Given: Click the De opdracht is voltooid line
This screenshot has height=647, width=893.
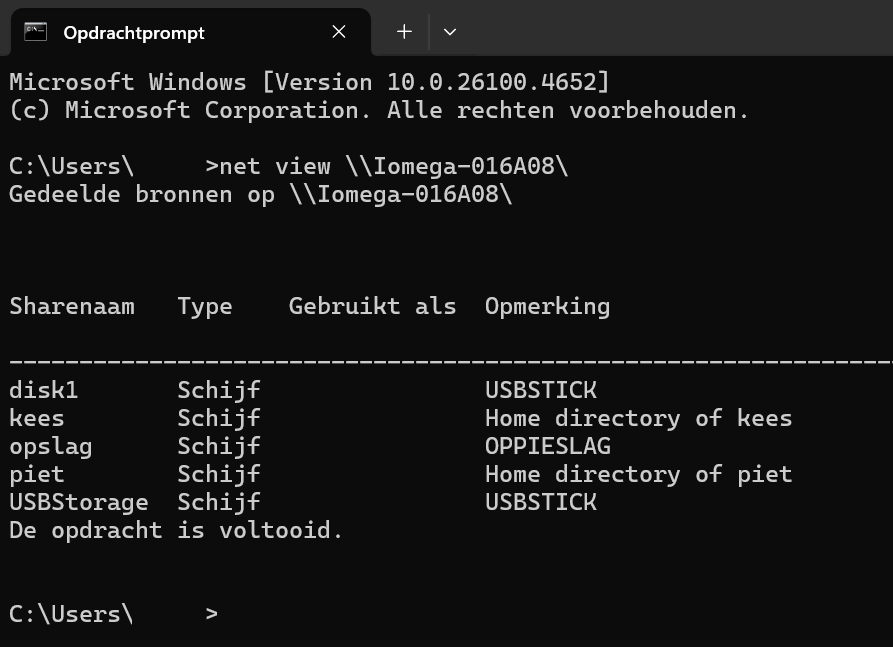Looking at the screenshot, I should (176, 530).
